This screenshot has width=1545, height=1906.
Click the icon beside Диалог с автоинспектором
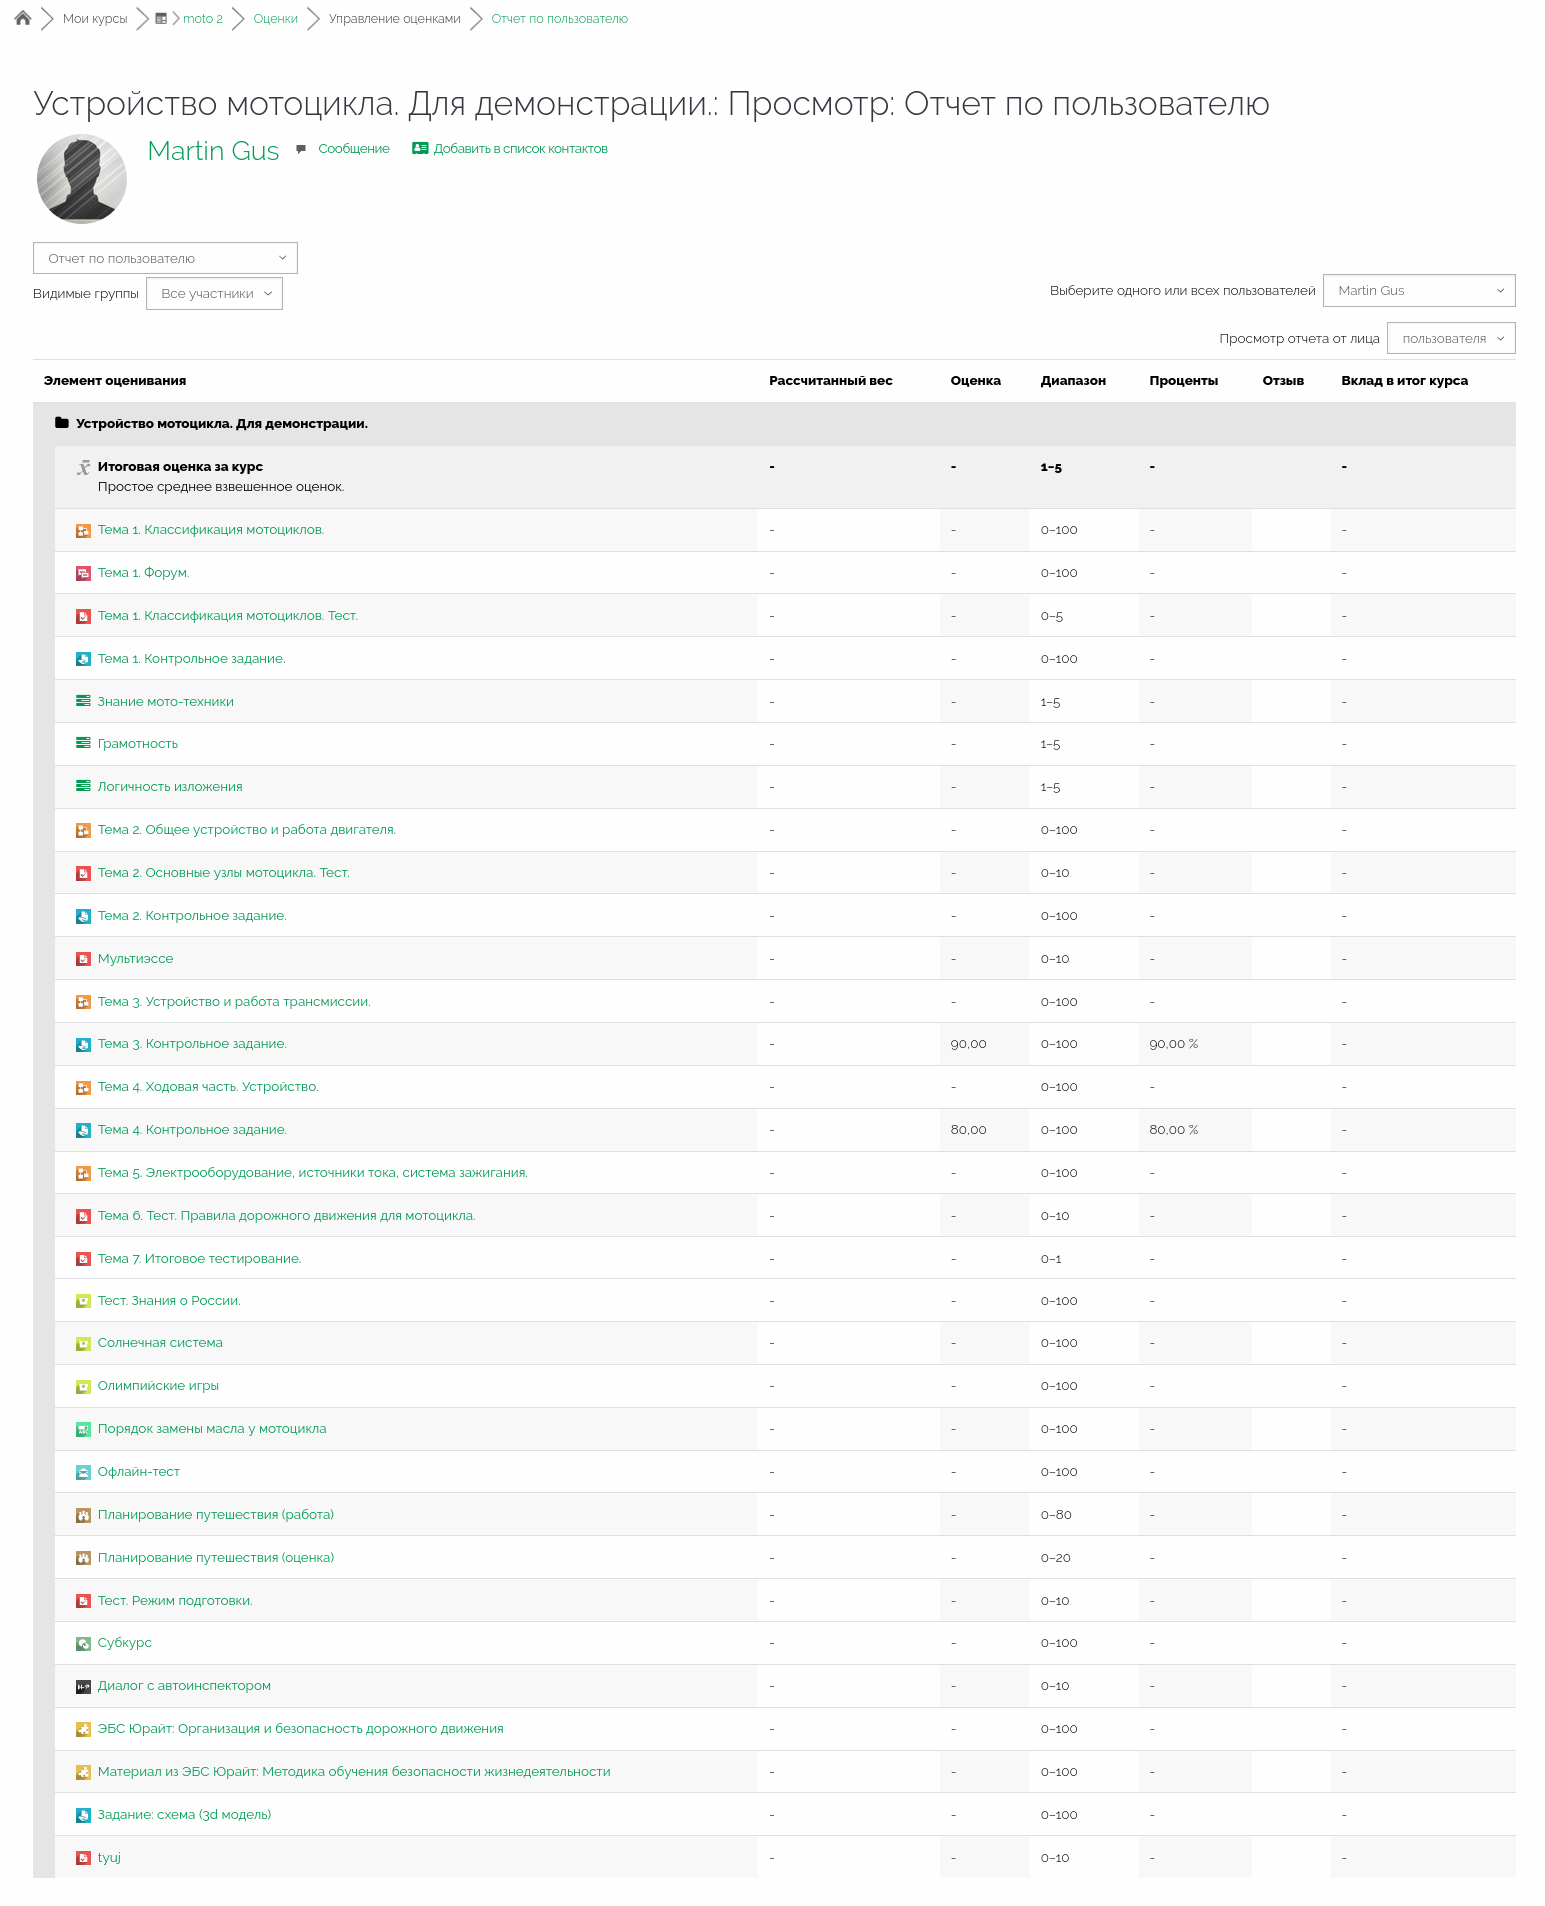84,1686
